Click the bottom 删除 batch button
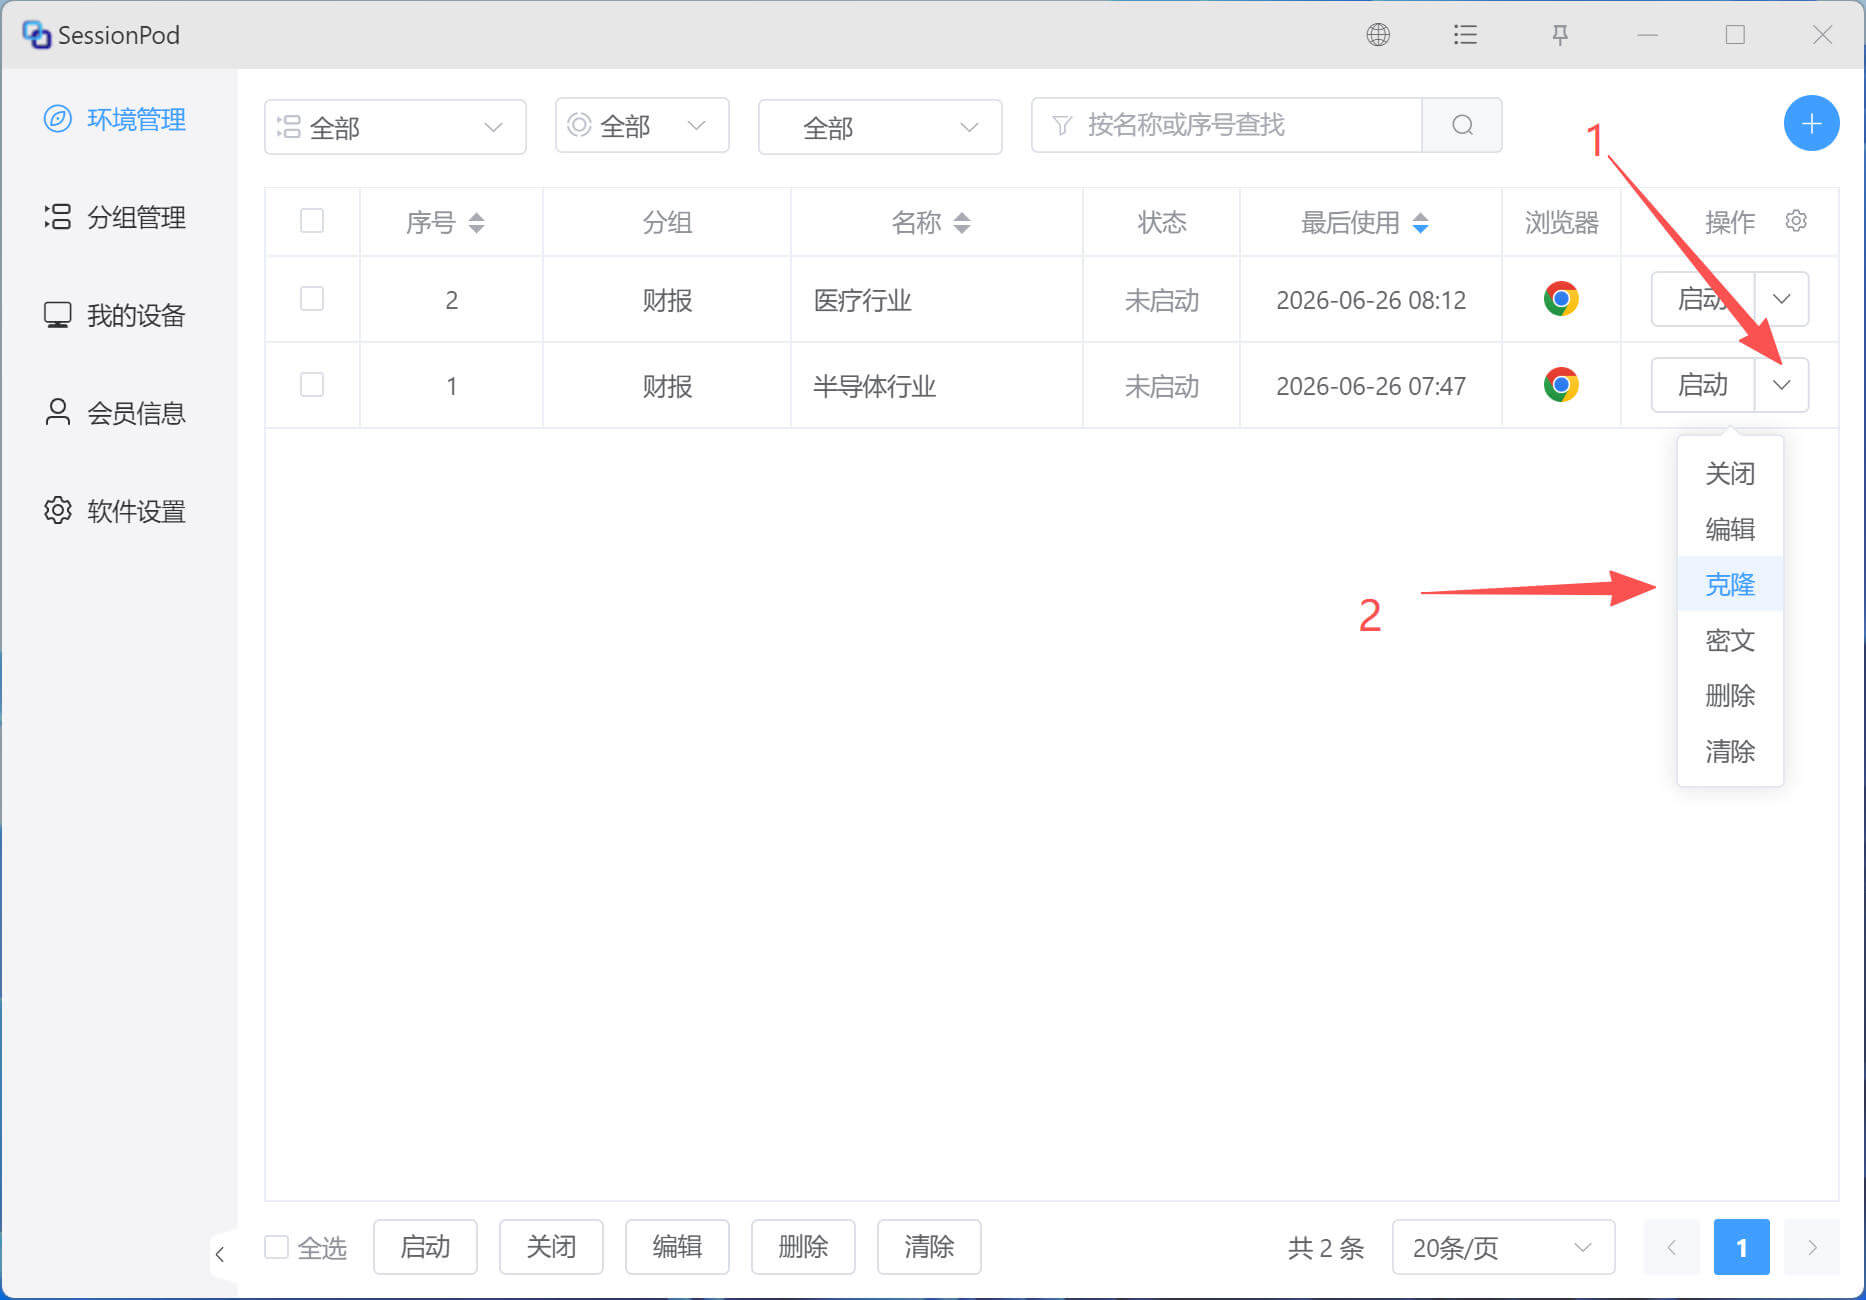The width and height of the screenshot is (1866, 1300). pyautogui.click(x=803, y=1247)
